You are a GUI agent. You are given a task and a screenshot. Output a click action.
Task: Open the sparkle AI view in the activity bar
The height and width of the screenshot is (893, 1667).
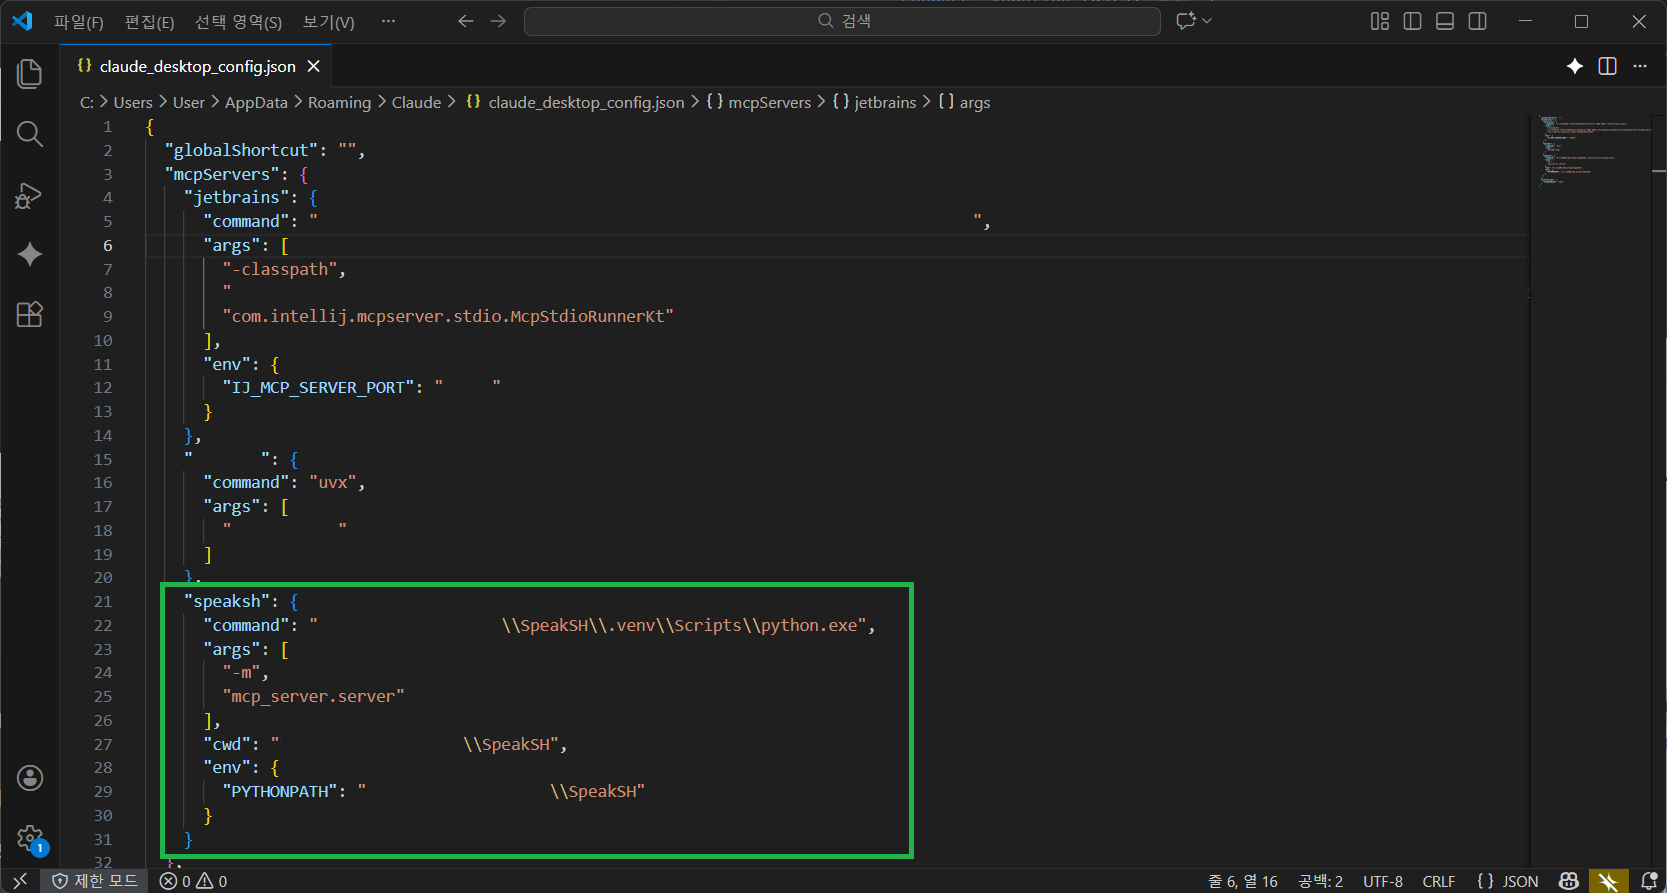pos(30,254)
